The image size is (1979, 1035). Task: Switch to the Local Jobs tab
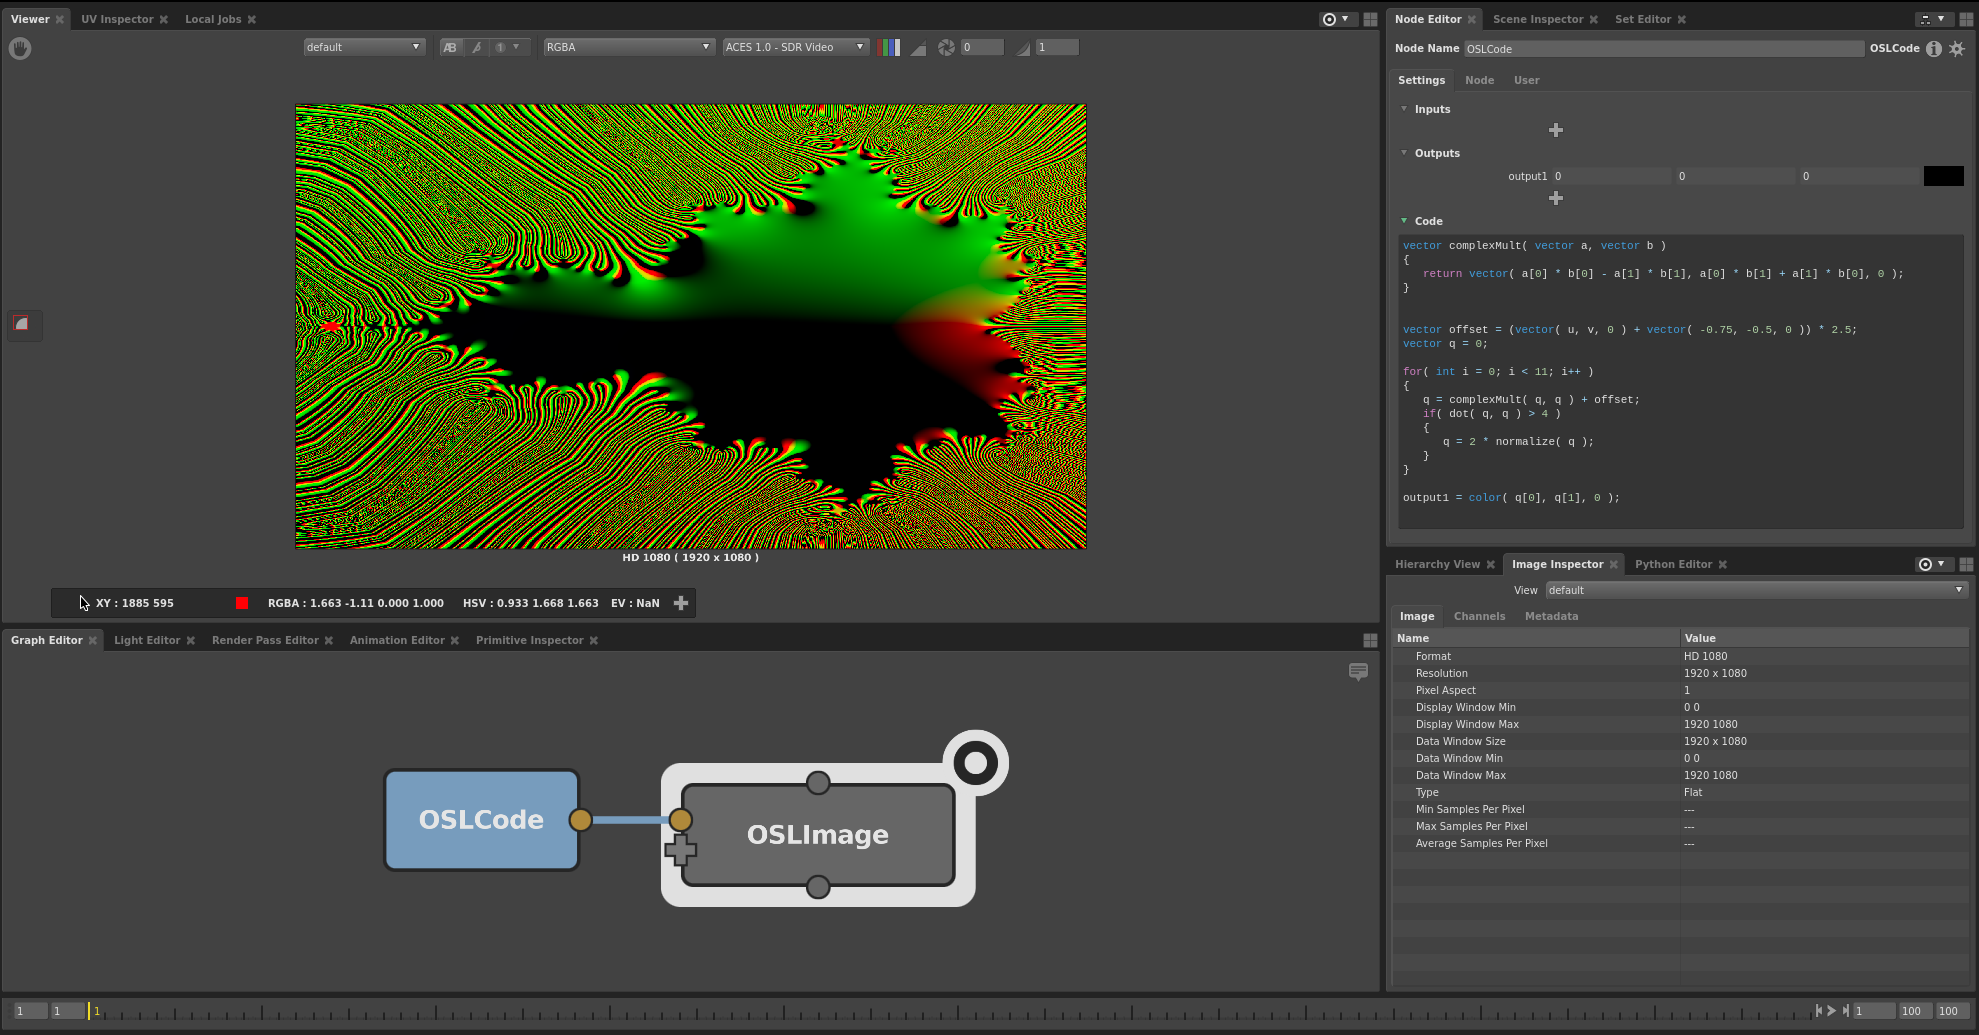pyautogui.click(x=213, y=19)
